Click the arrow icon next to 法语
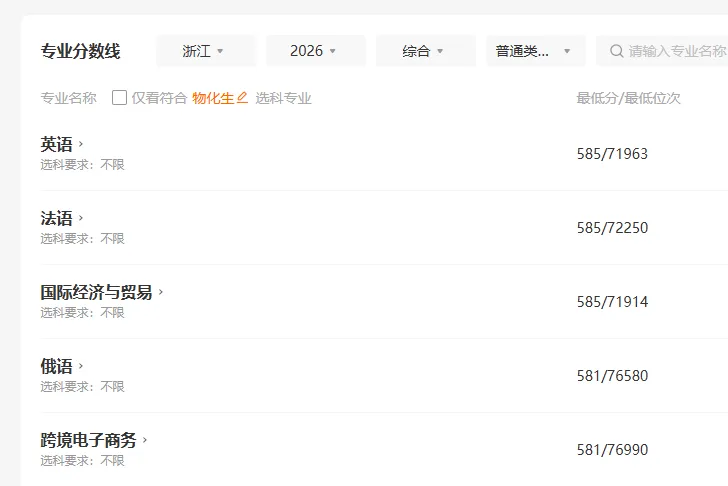The width and height of the screenshot is (728, 486). [81, 218]
